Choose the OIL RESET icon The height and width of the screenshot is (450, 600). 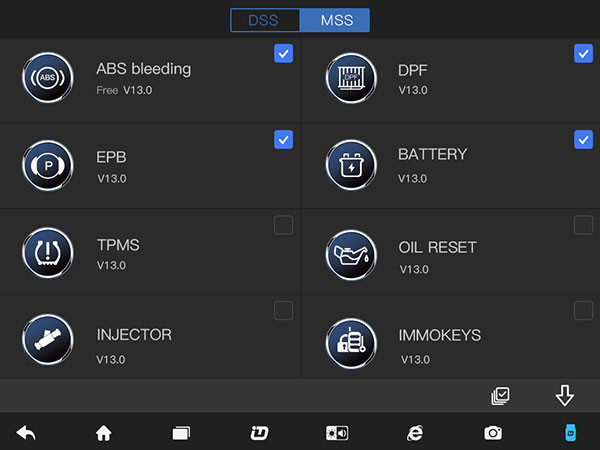[x=351, y=255]
